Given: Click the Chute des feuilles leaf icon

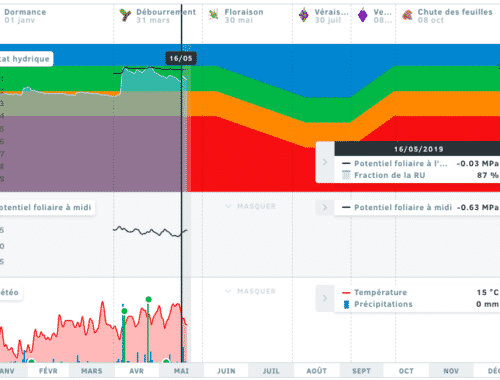Looking at the screenshot, I should pyautogui.click(x=407, y=15).
